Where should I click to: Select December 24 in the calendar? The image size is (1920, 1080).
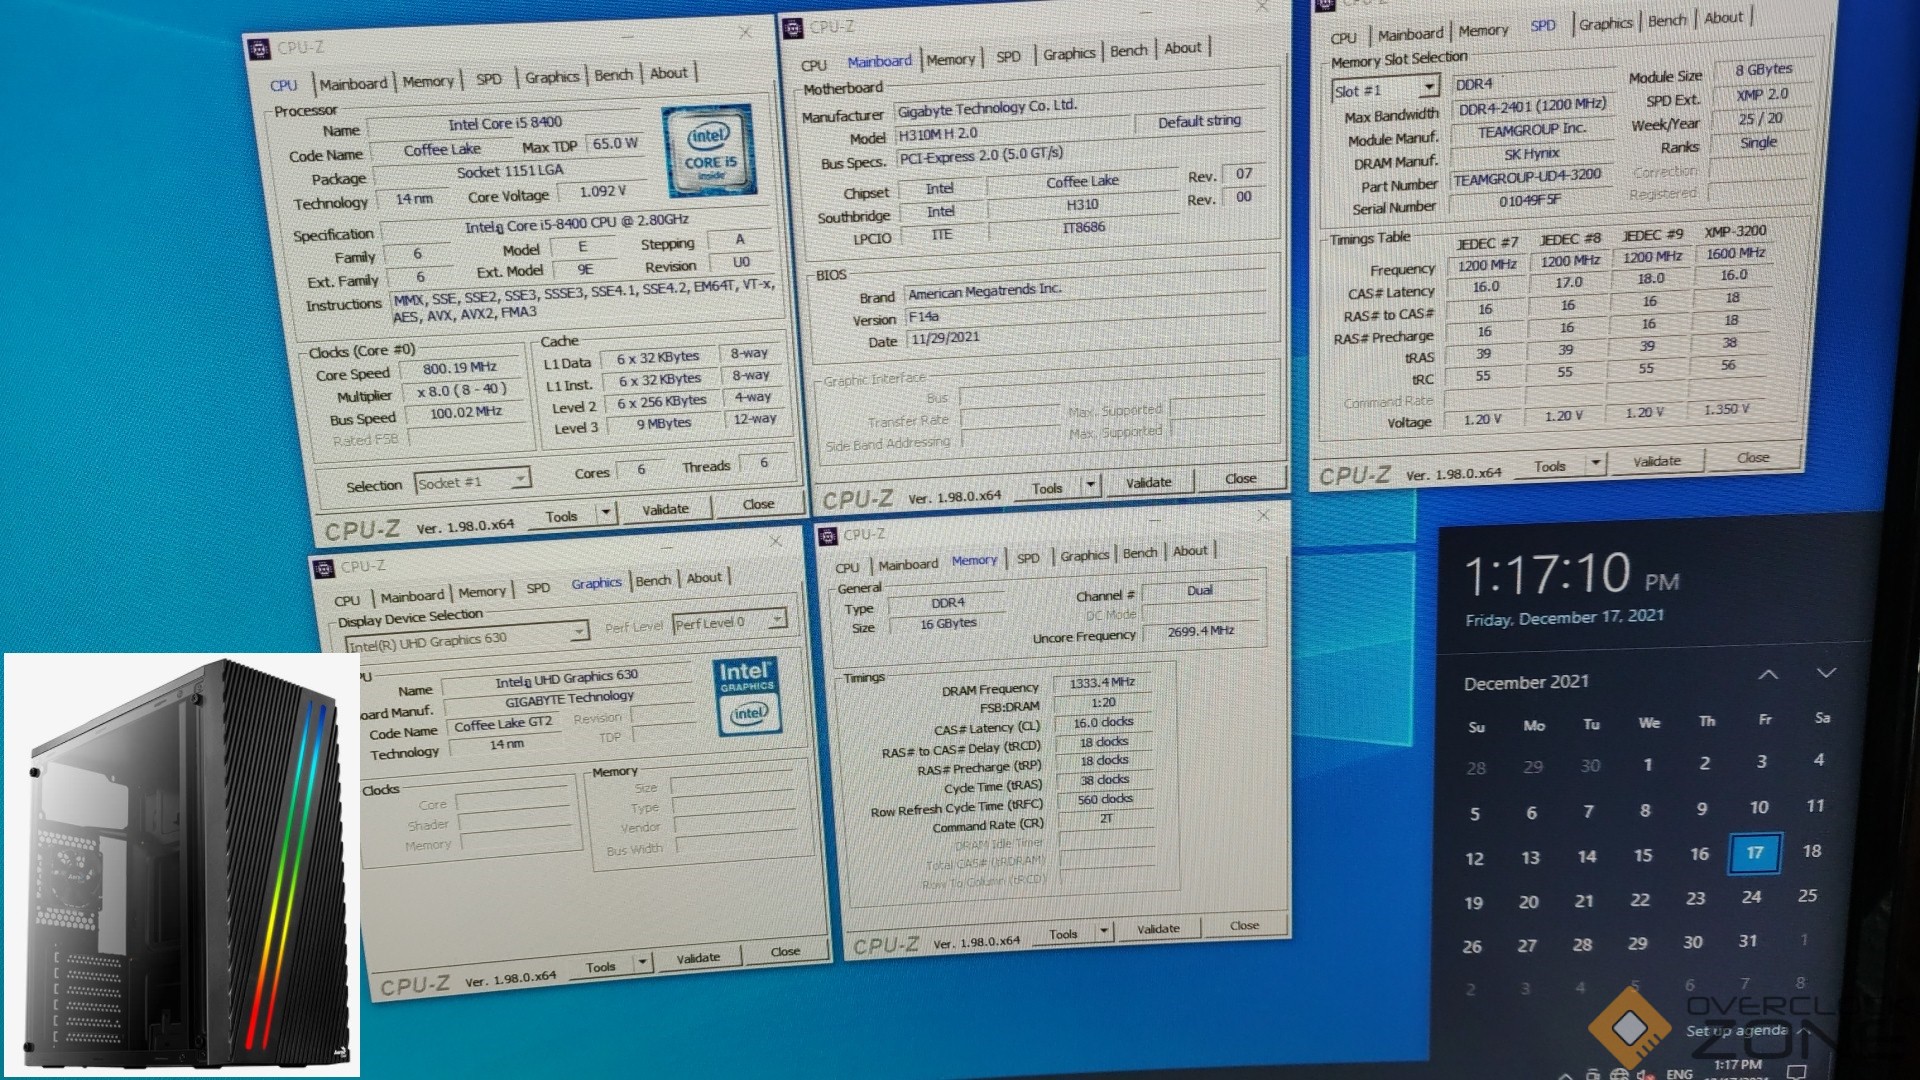click(x=1751, y=897)
